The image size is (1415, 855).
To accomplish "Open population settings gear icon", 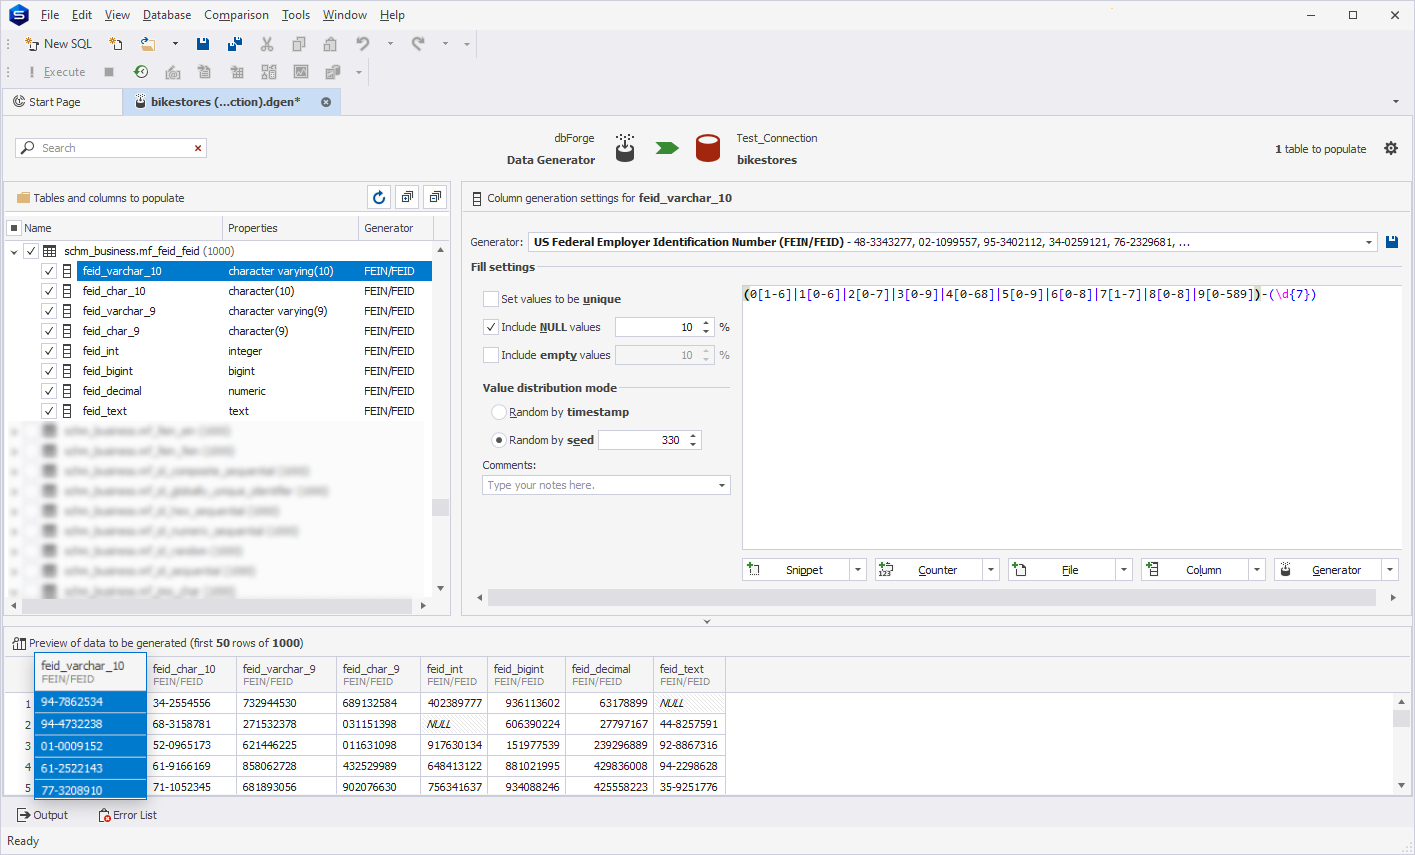I will (1391, 148).
